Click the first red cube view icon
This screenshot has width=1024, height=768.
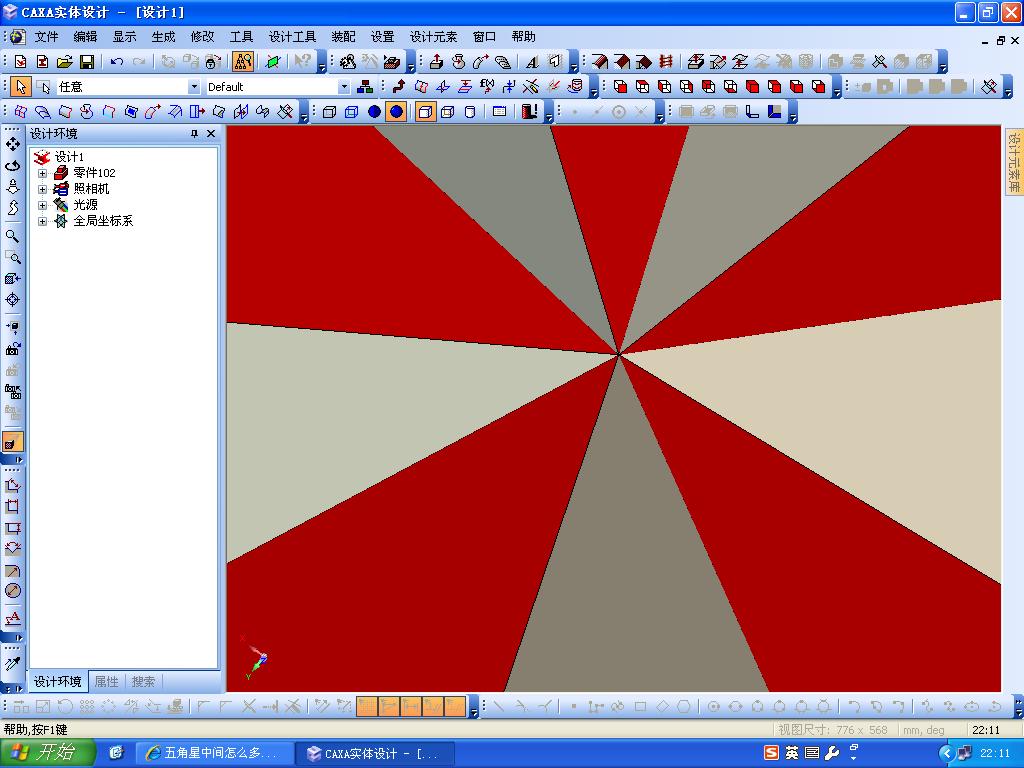[620, 87]
